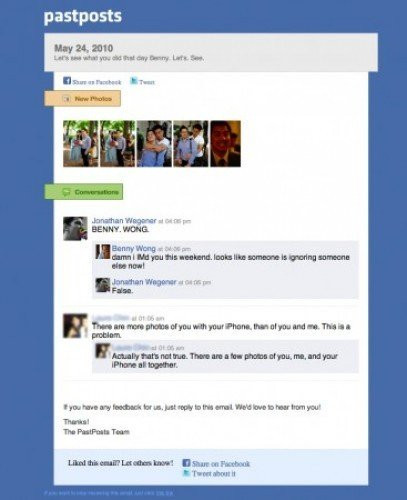The width and height of the screenshot is (407, 500).
Task: Click the speech bubble icon in Conversations label
Action: tap(66, 192)
